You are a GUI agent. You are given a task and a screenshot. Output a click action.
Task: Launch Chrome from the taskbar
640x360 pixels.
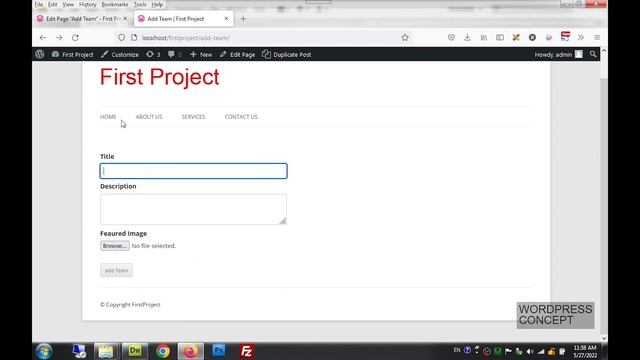pyautogui.click(x=162, y=351)
